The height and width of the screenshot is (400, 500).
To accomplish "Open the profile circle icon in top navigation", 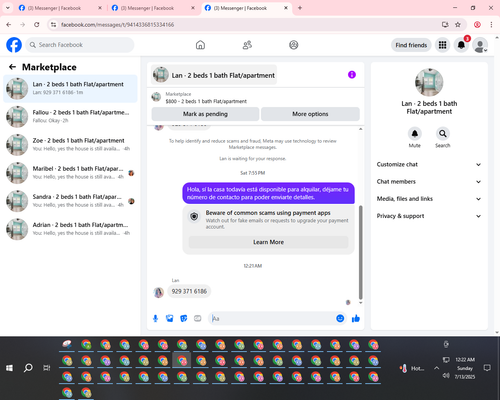I will coord(294,45).
